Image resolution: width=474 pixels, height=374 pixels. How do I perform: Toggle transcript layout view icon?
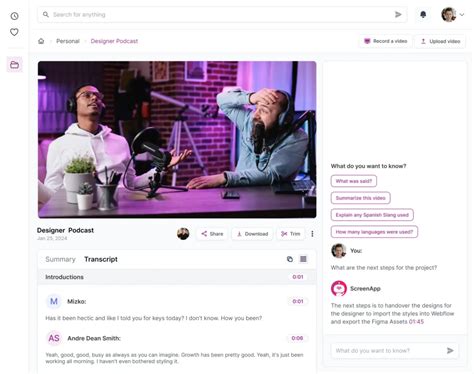point(303,259)
